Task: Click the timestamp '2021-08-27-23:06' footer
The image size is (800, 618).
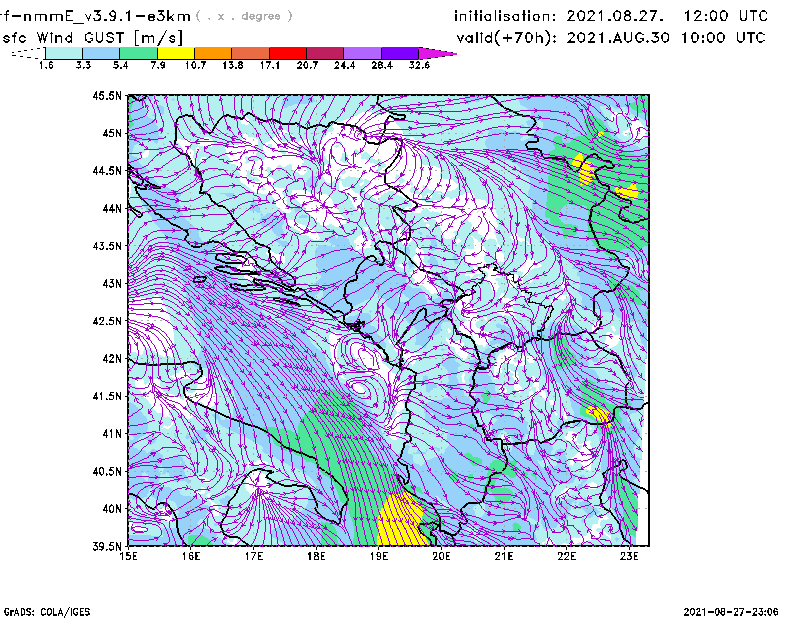Action: click(731, 612)
